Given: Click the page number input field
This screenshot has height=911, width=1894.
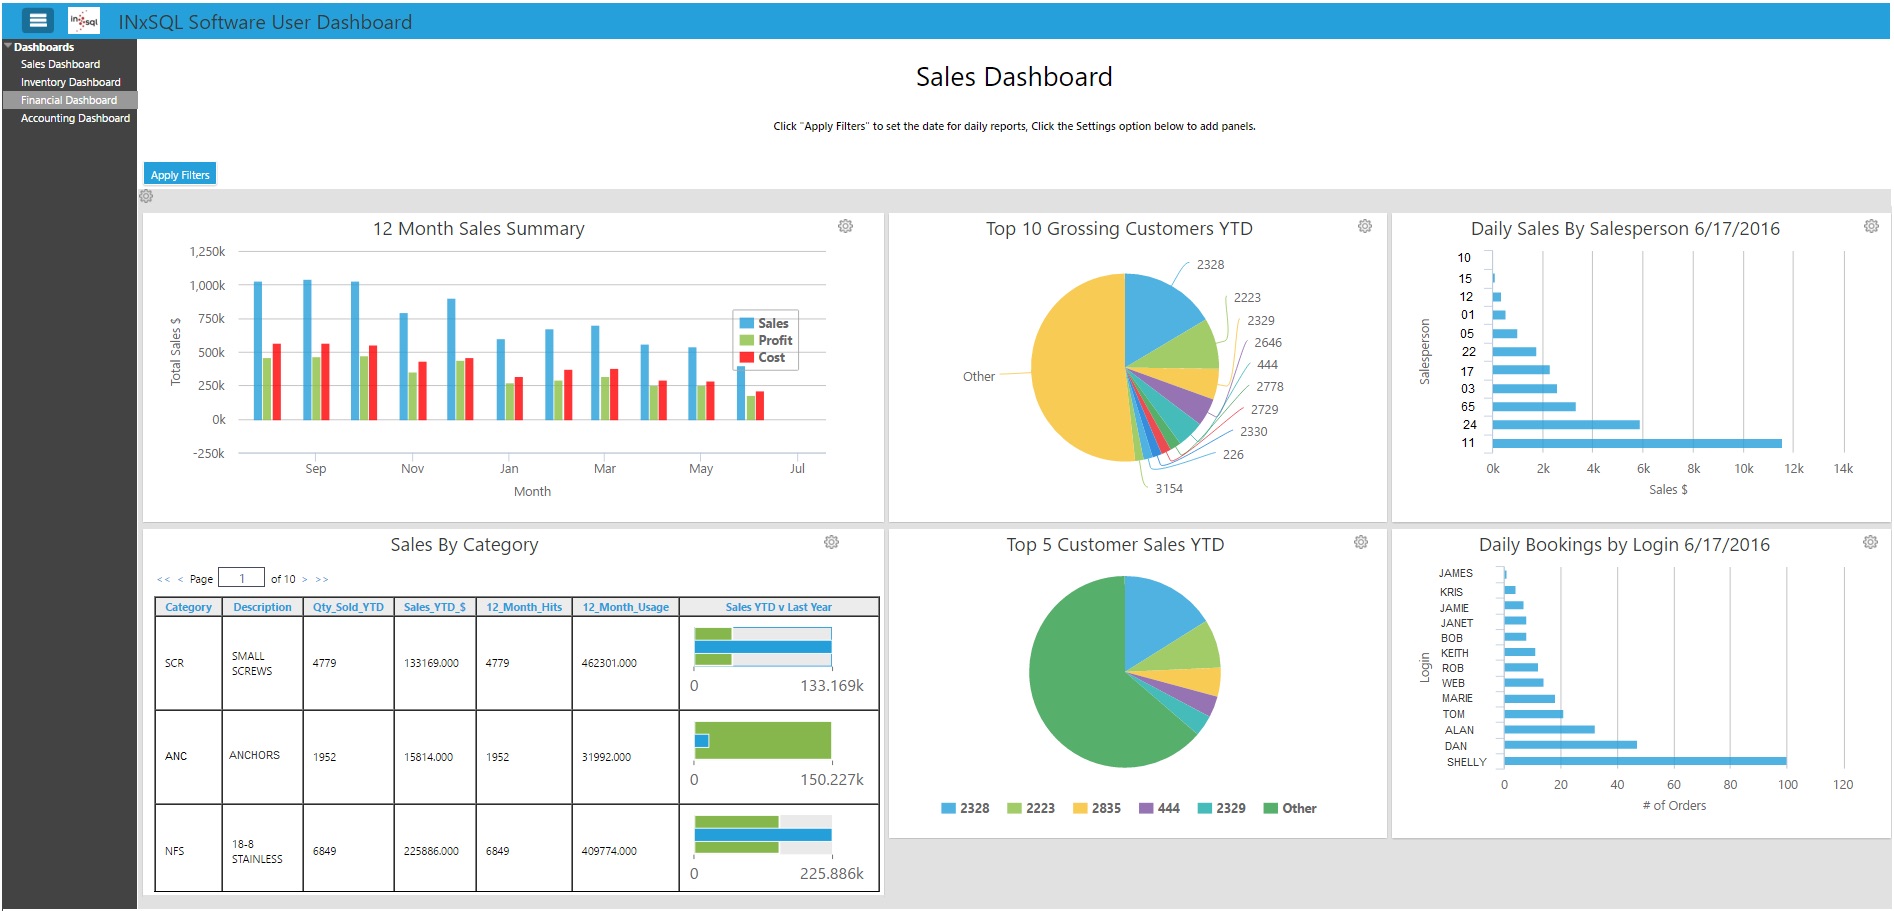Looking at the screenshot, I should [x=241, y=578].
